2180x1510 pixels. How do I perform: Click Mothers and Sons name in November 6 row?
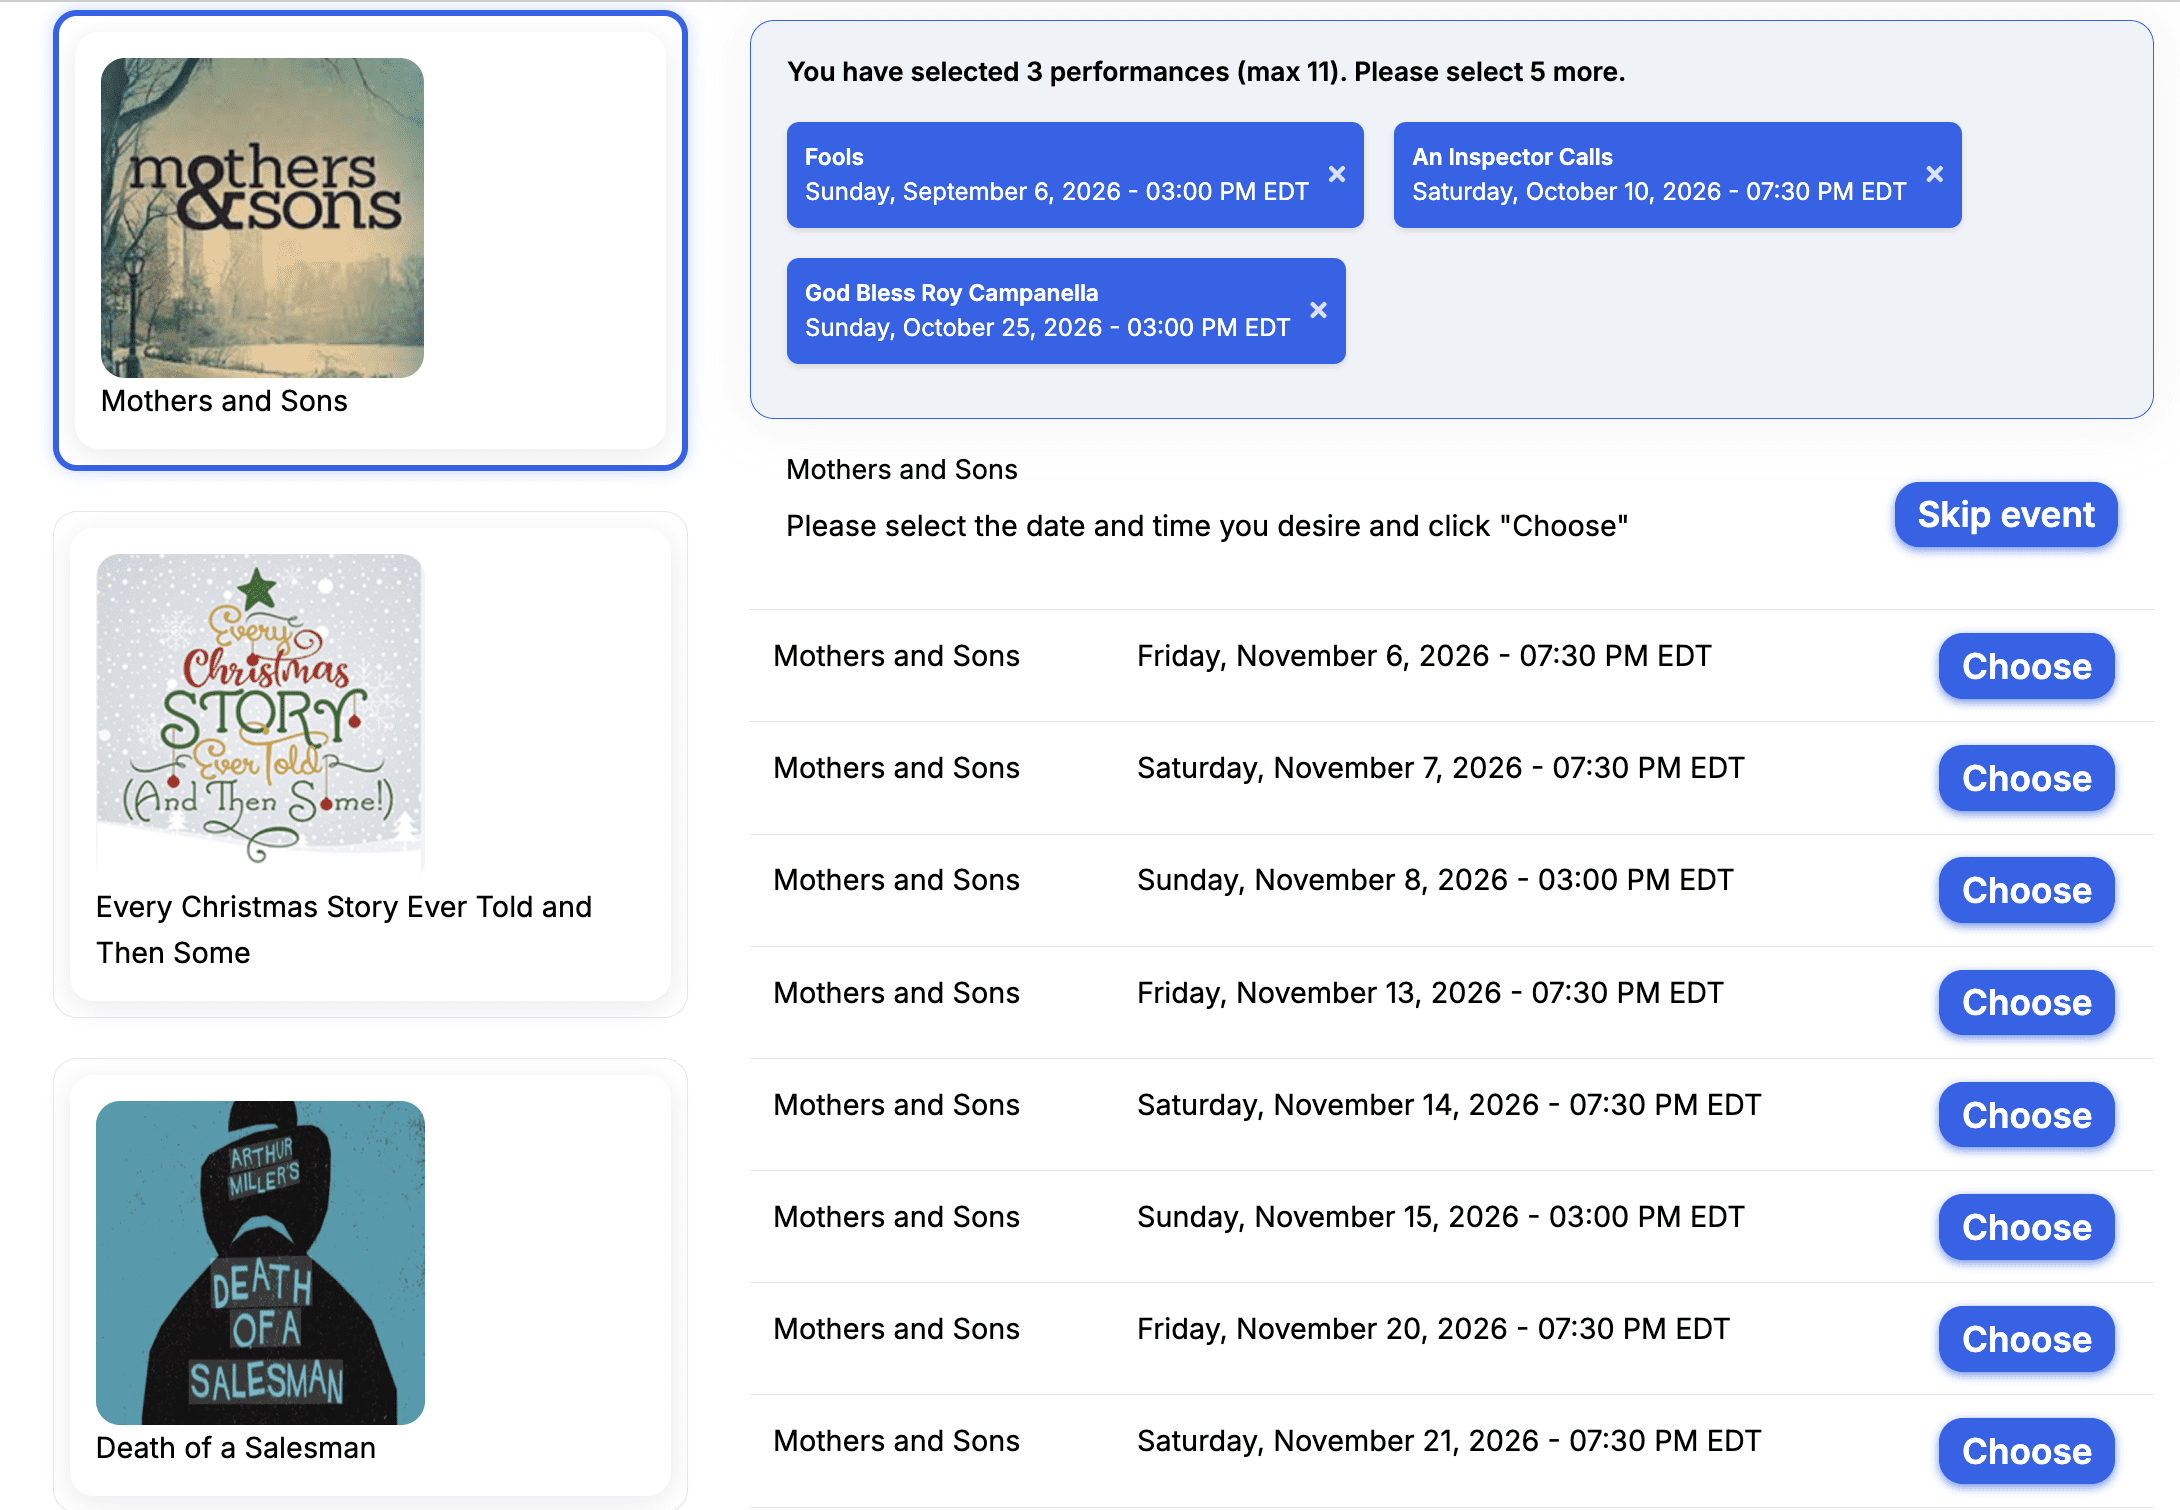[x=896, y=656]
